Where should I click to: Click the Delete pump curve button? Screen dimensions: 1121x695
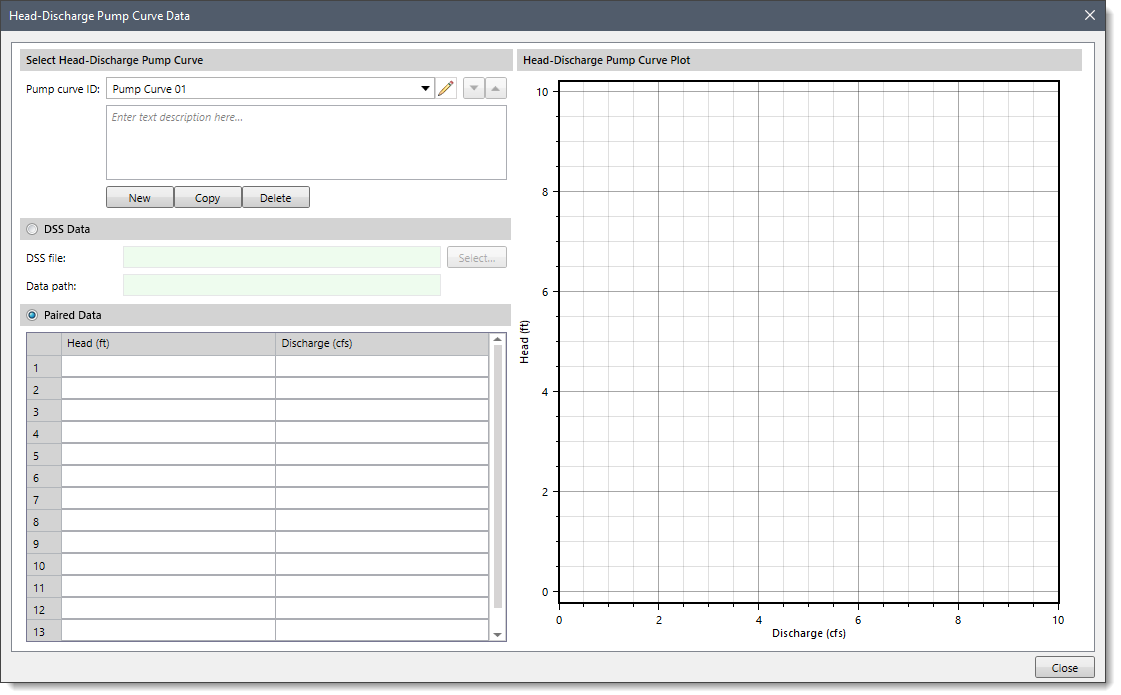(x=276, y=198)
